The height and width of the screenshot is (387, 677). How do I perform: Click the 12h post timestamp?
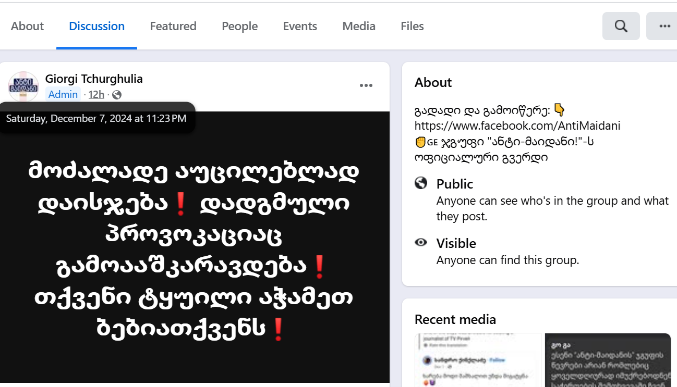[x=96, y=95]
